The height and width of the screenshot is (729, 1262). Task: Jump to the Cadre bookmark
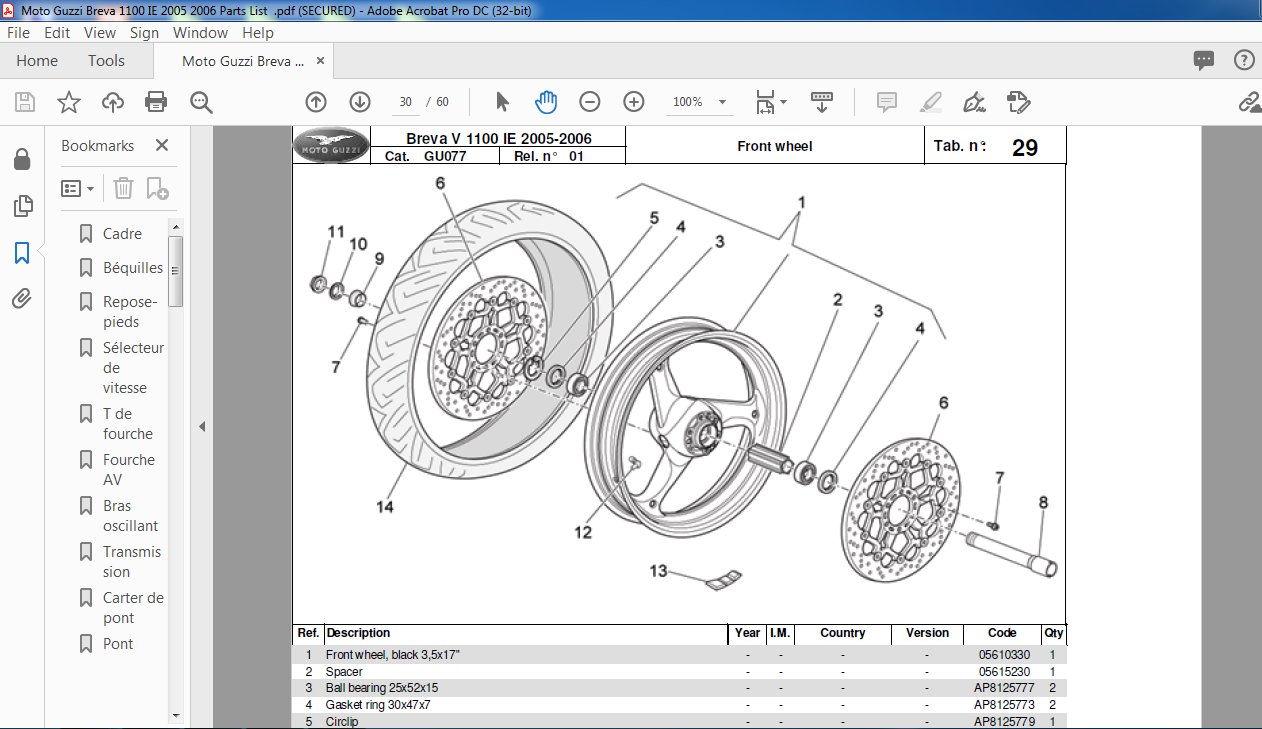122,234
